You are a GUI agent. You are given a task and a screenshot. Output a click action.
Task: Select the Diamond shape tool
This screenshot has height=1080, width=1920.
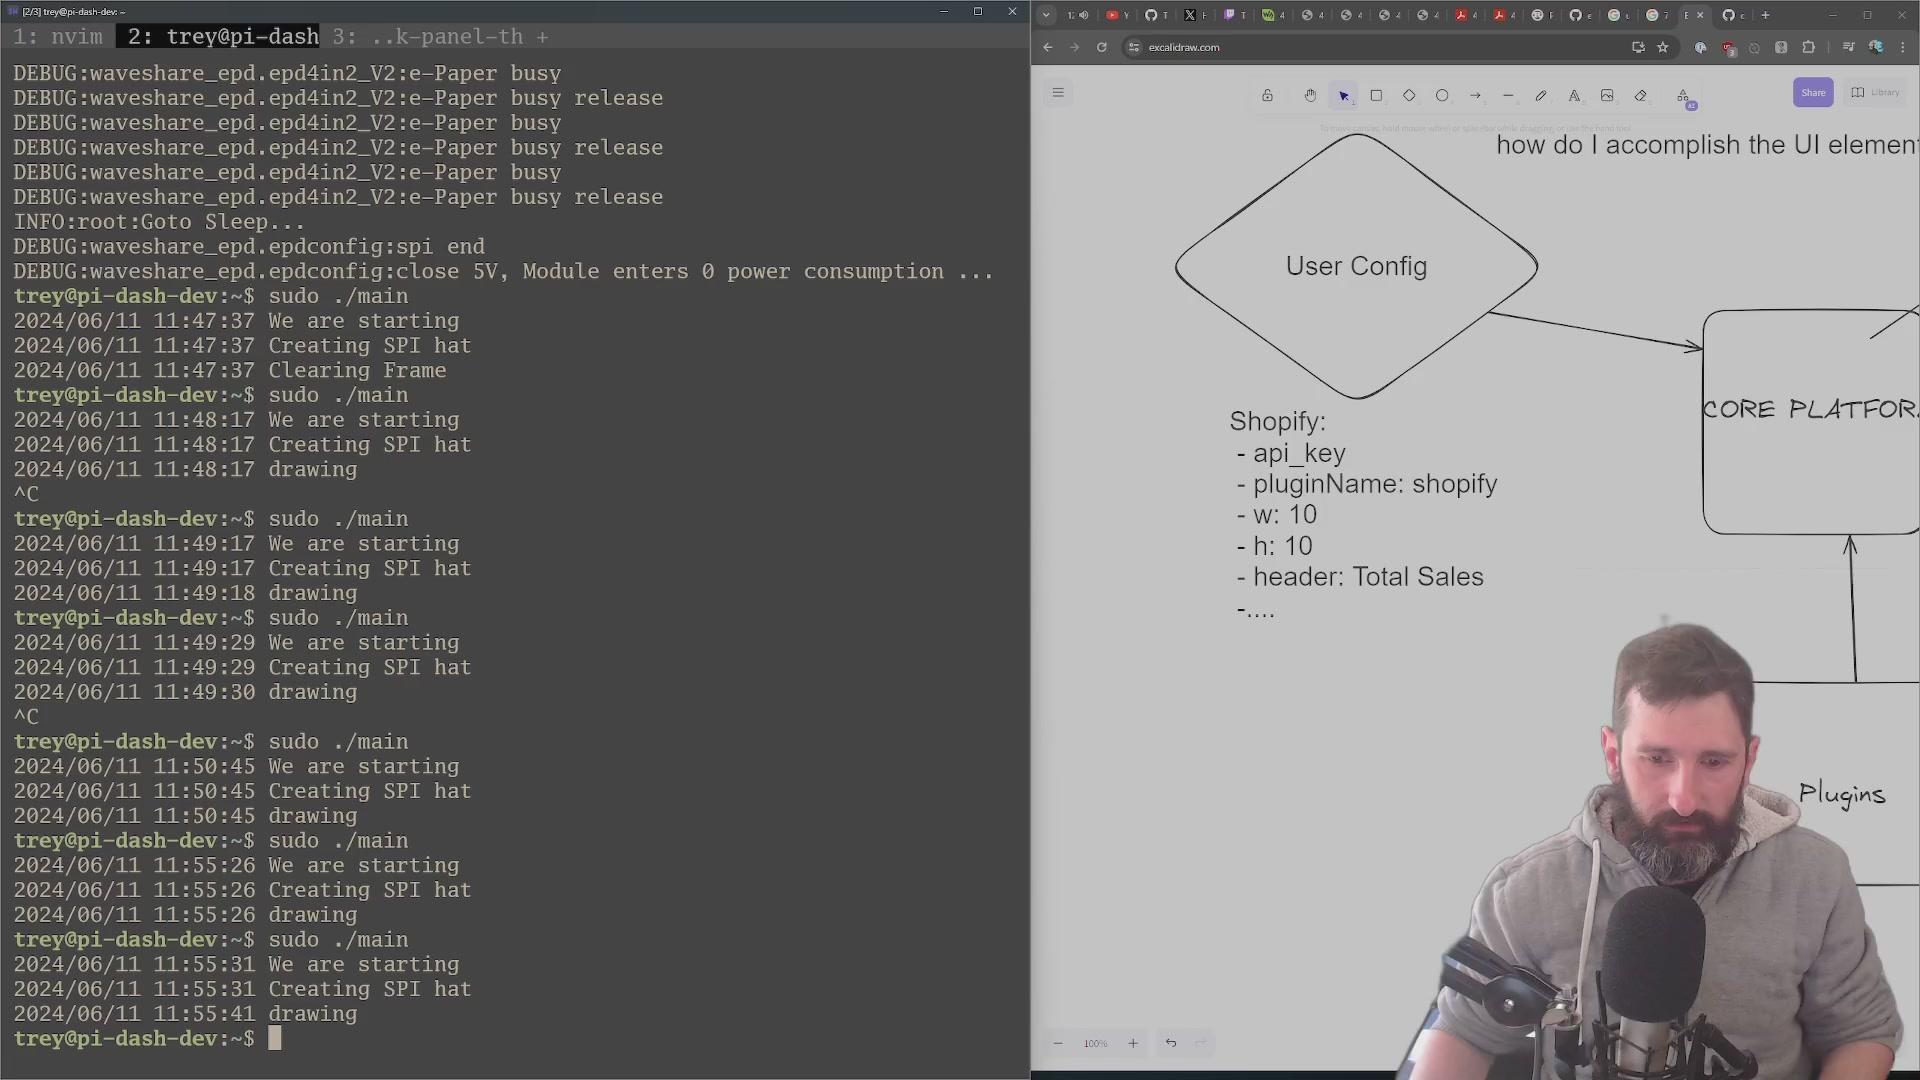click(x=1409, y=96)
